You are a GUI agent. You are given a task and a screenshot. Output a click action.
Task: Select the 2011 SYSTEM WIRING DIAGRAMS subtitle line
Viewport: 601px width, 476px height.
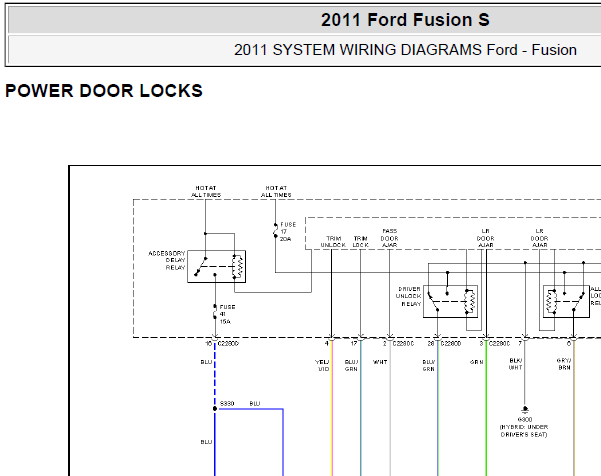tap(405, 50)
